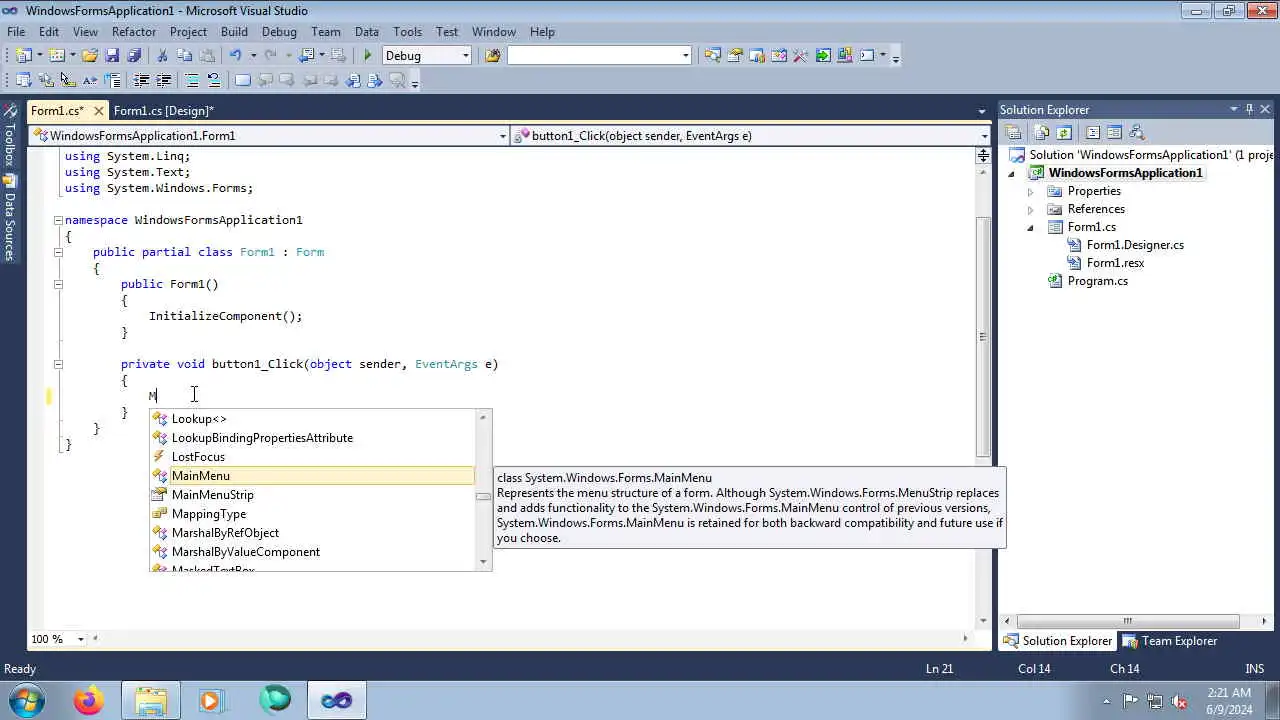Image resolution: width=1280 pixels, height=720 pixels.
Task: Click the Increase Indent icon
Action: [x=163, y=80]
